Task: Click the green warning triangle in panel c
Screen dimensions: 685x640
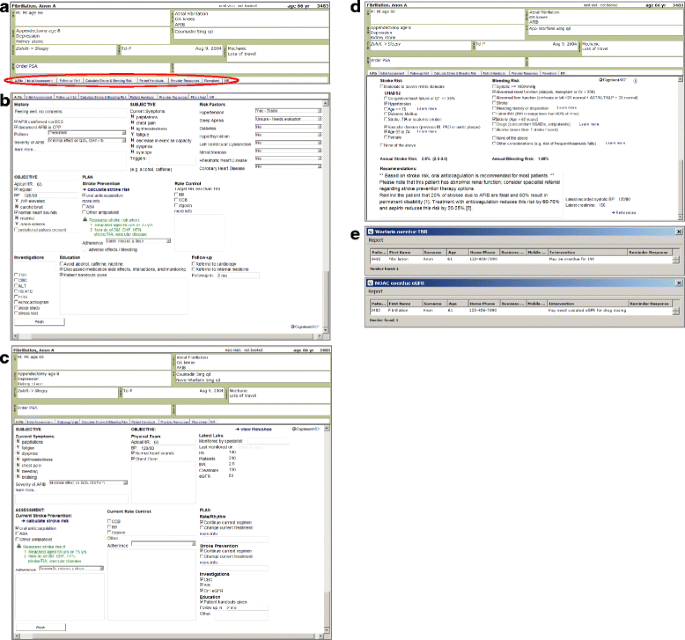Action: pos(19,546)
